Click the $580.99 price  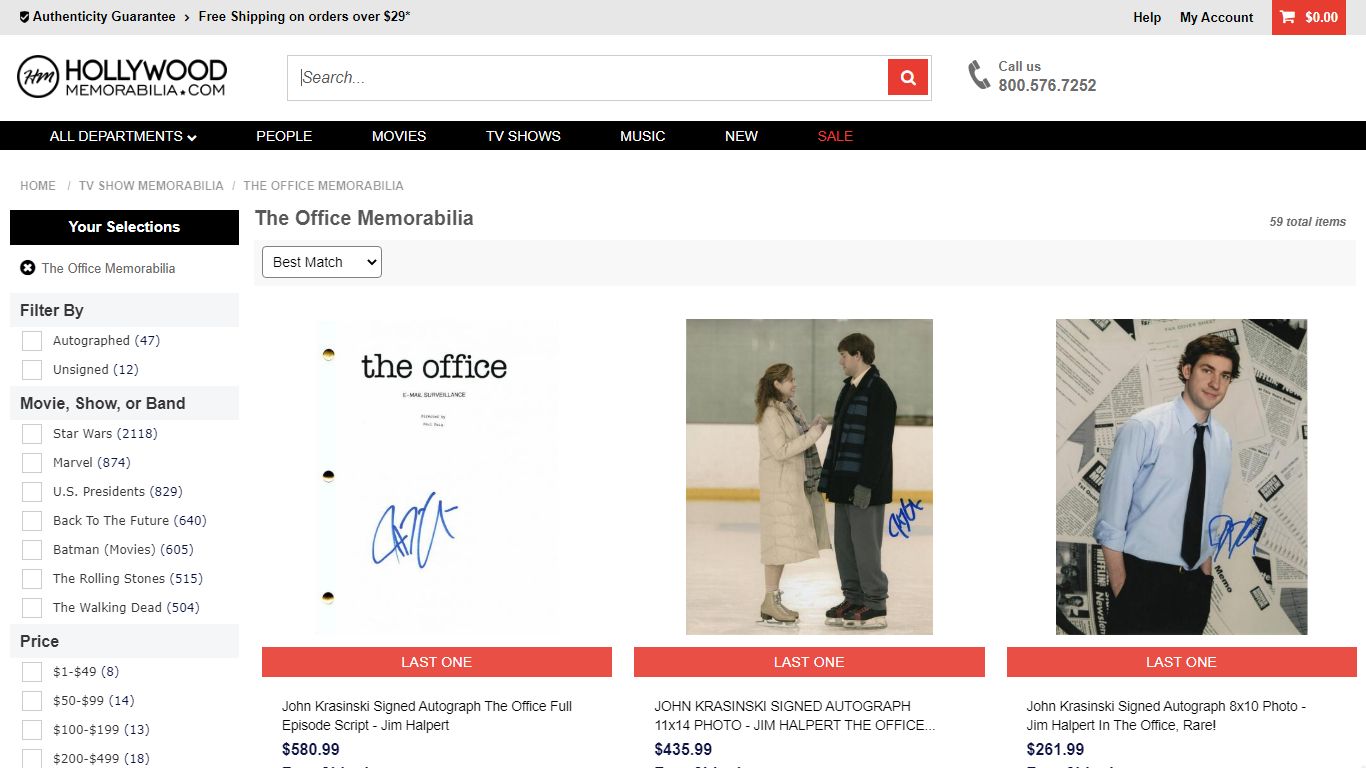pos(311,749)
